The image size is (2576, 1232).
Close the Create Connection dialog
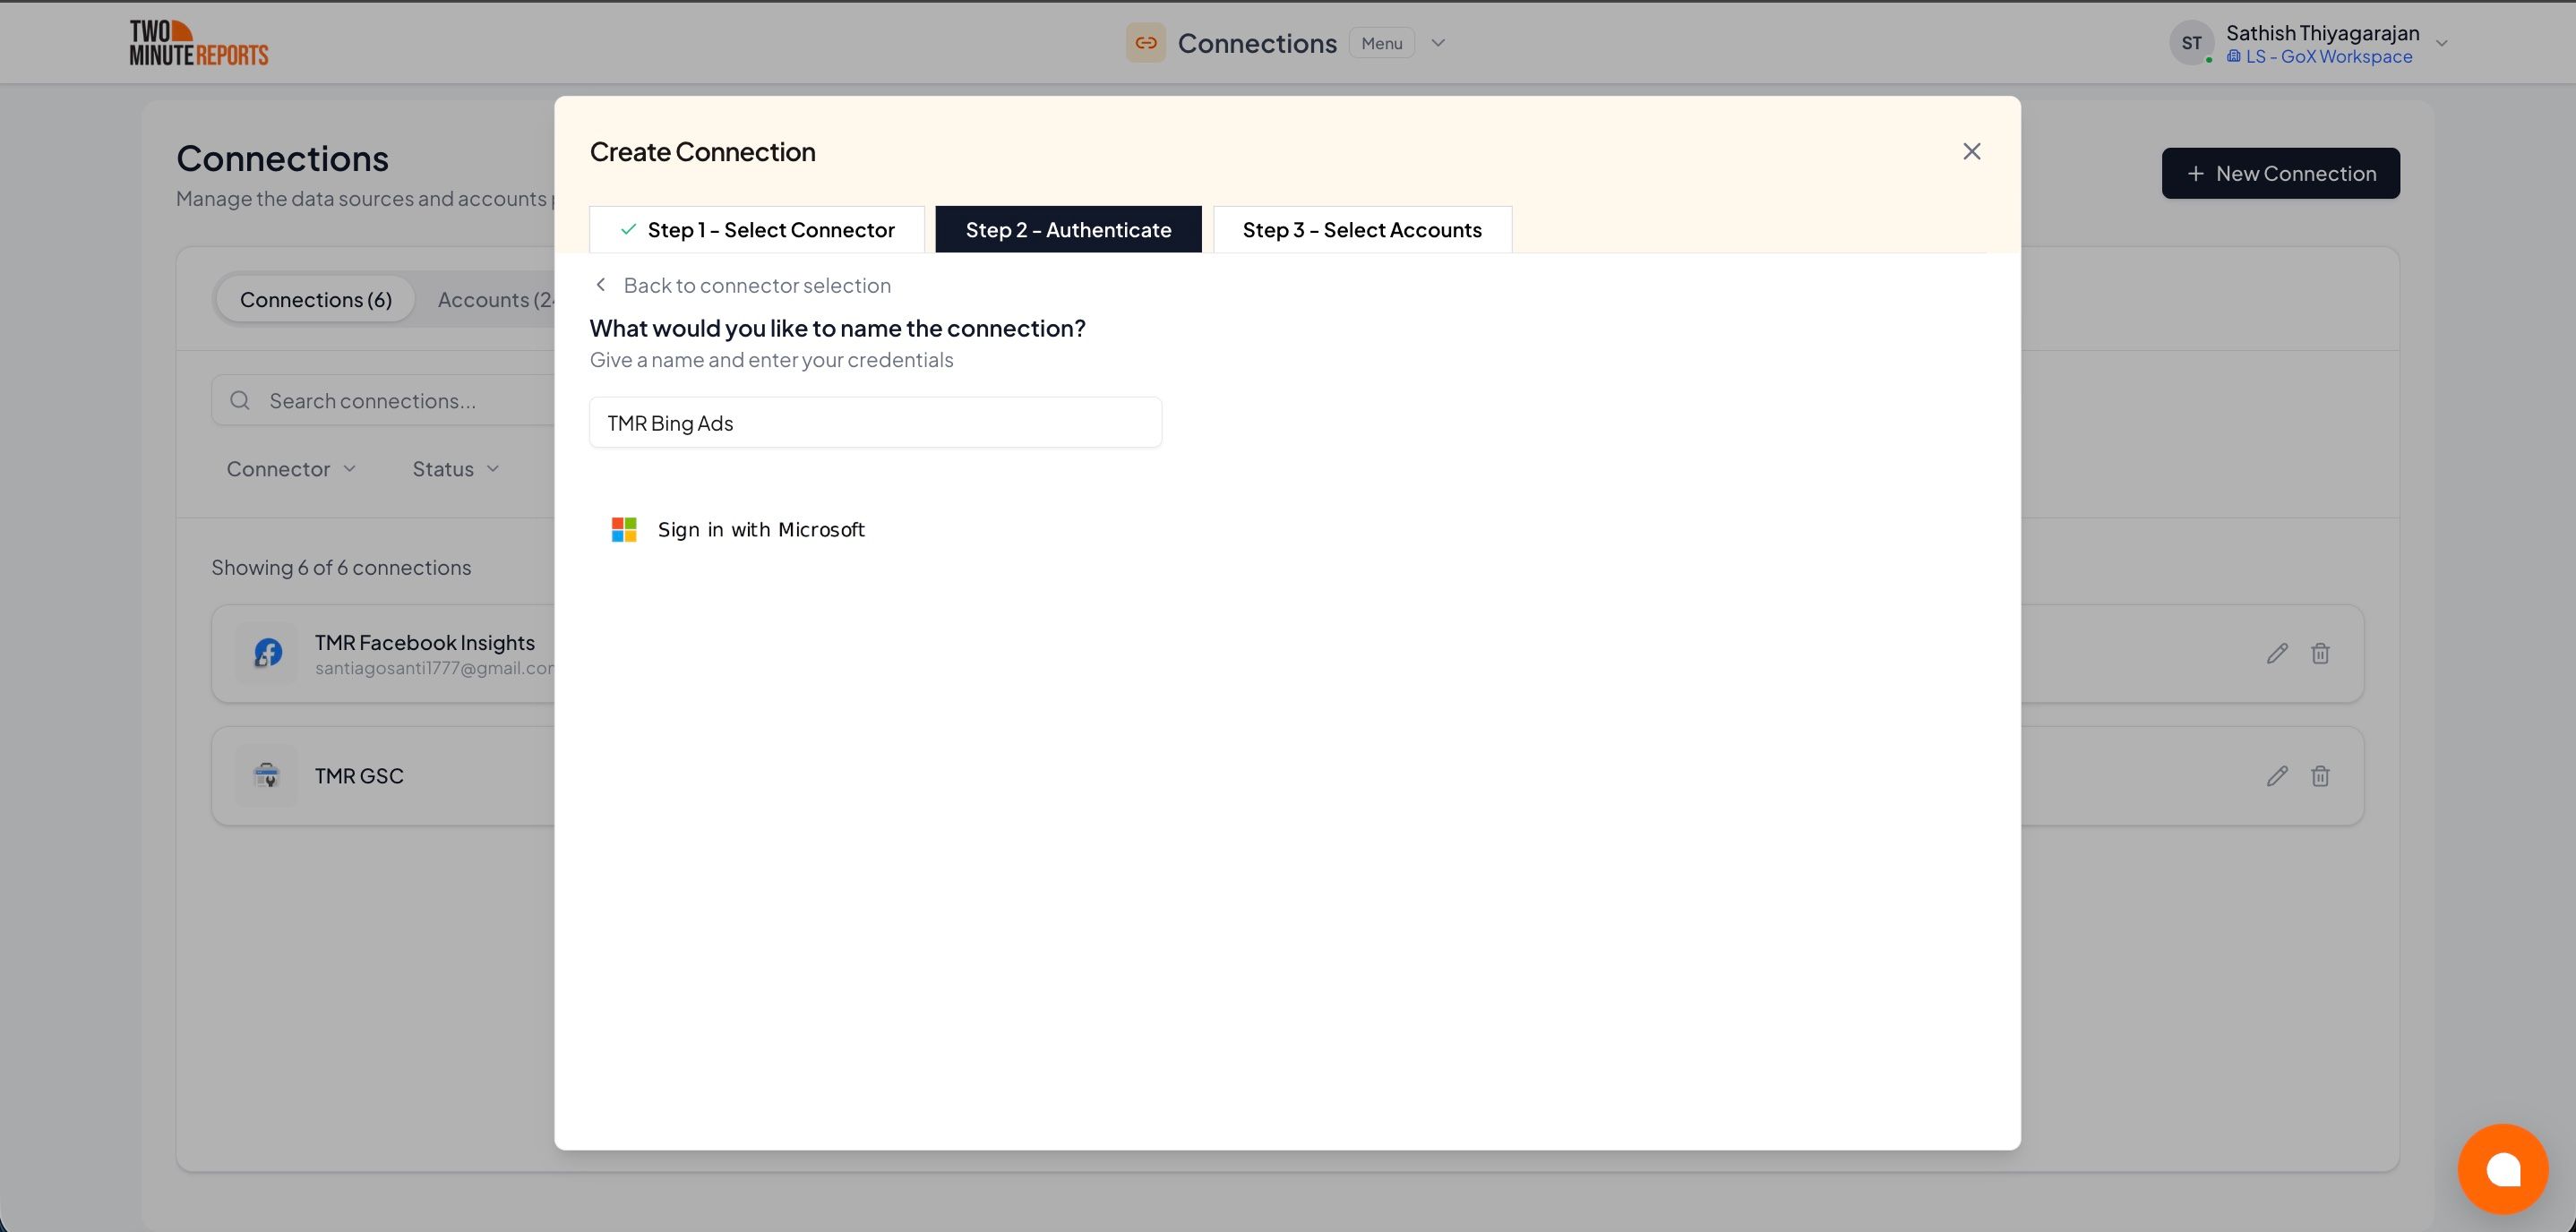1971,151
